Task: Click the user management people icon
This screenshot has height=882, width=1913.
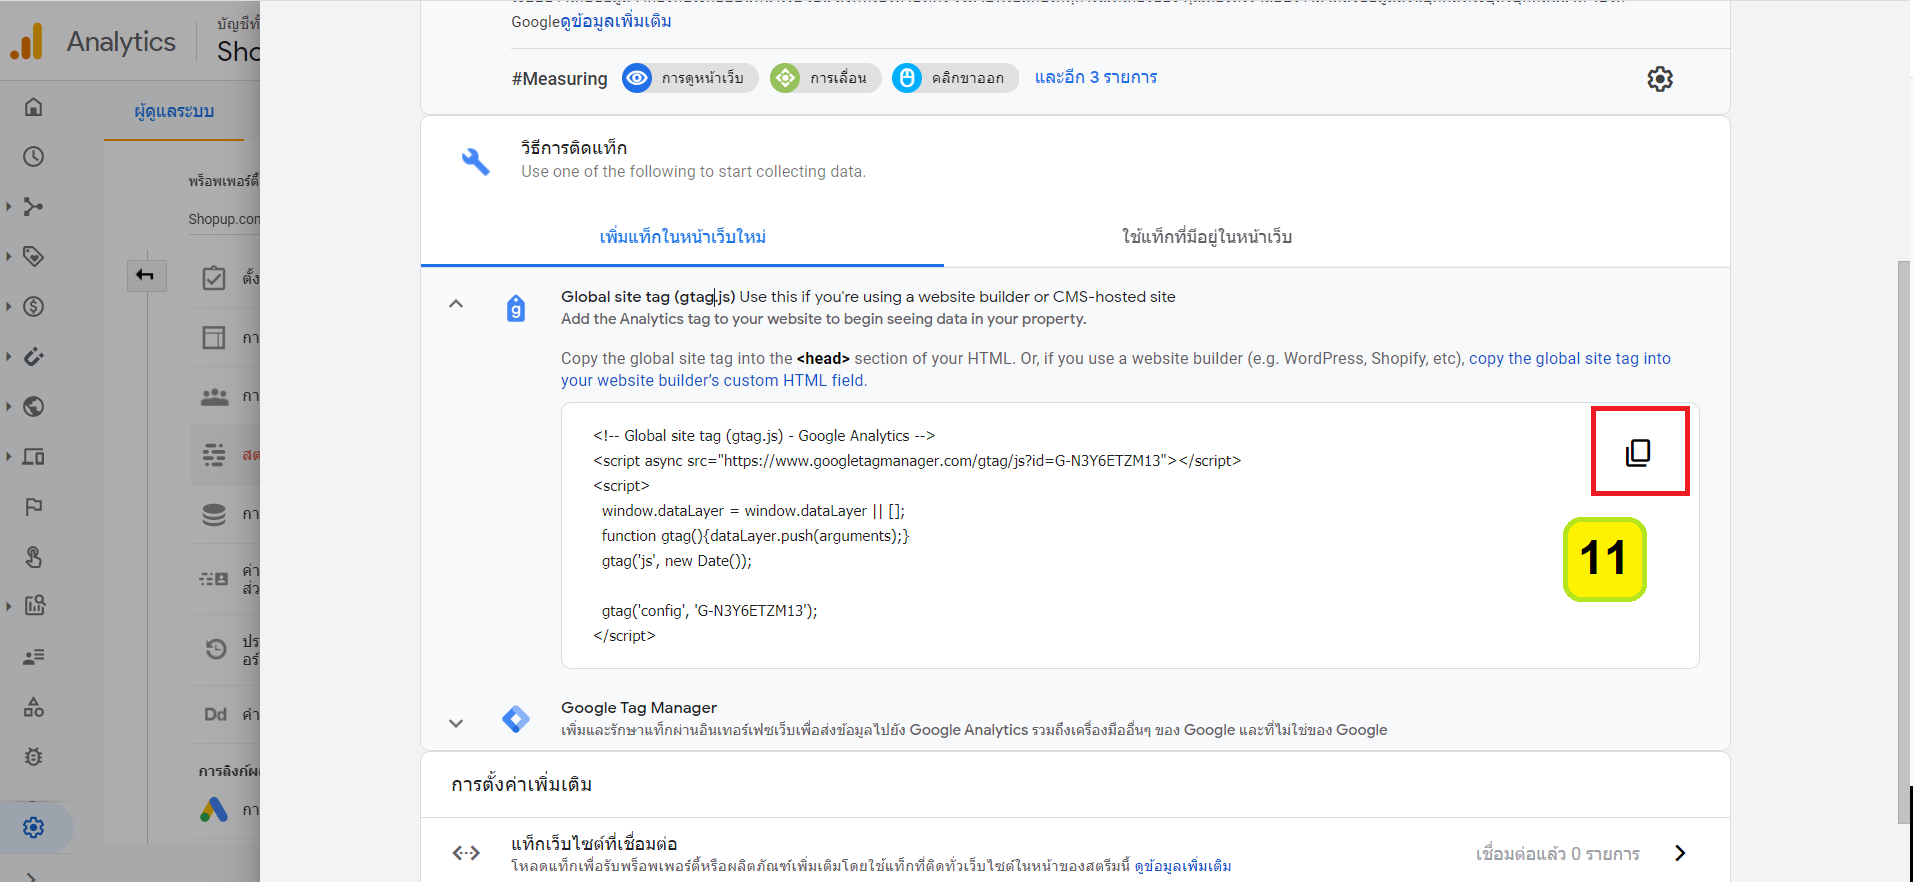Action: point(215,397)
